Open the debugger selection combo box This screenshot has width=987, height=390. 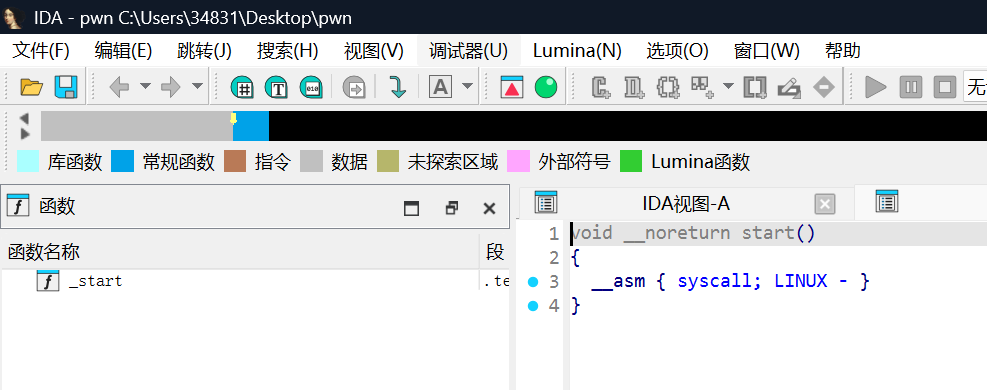point(975,87)
